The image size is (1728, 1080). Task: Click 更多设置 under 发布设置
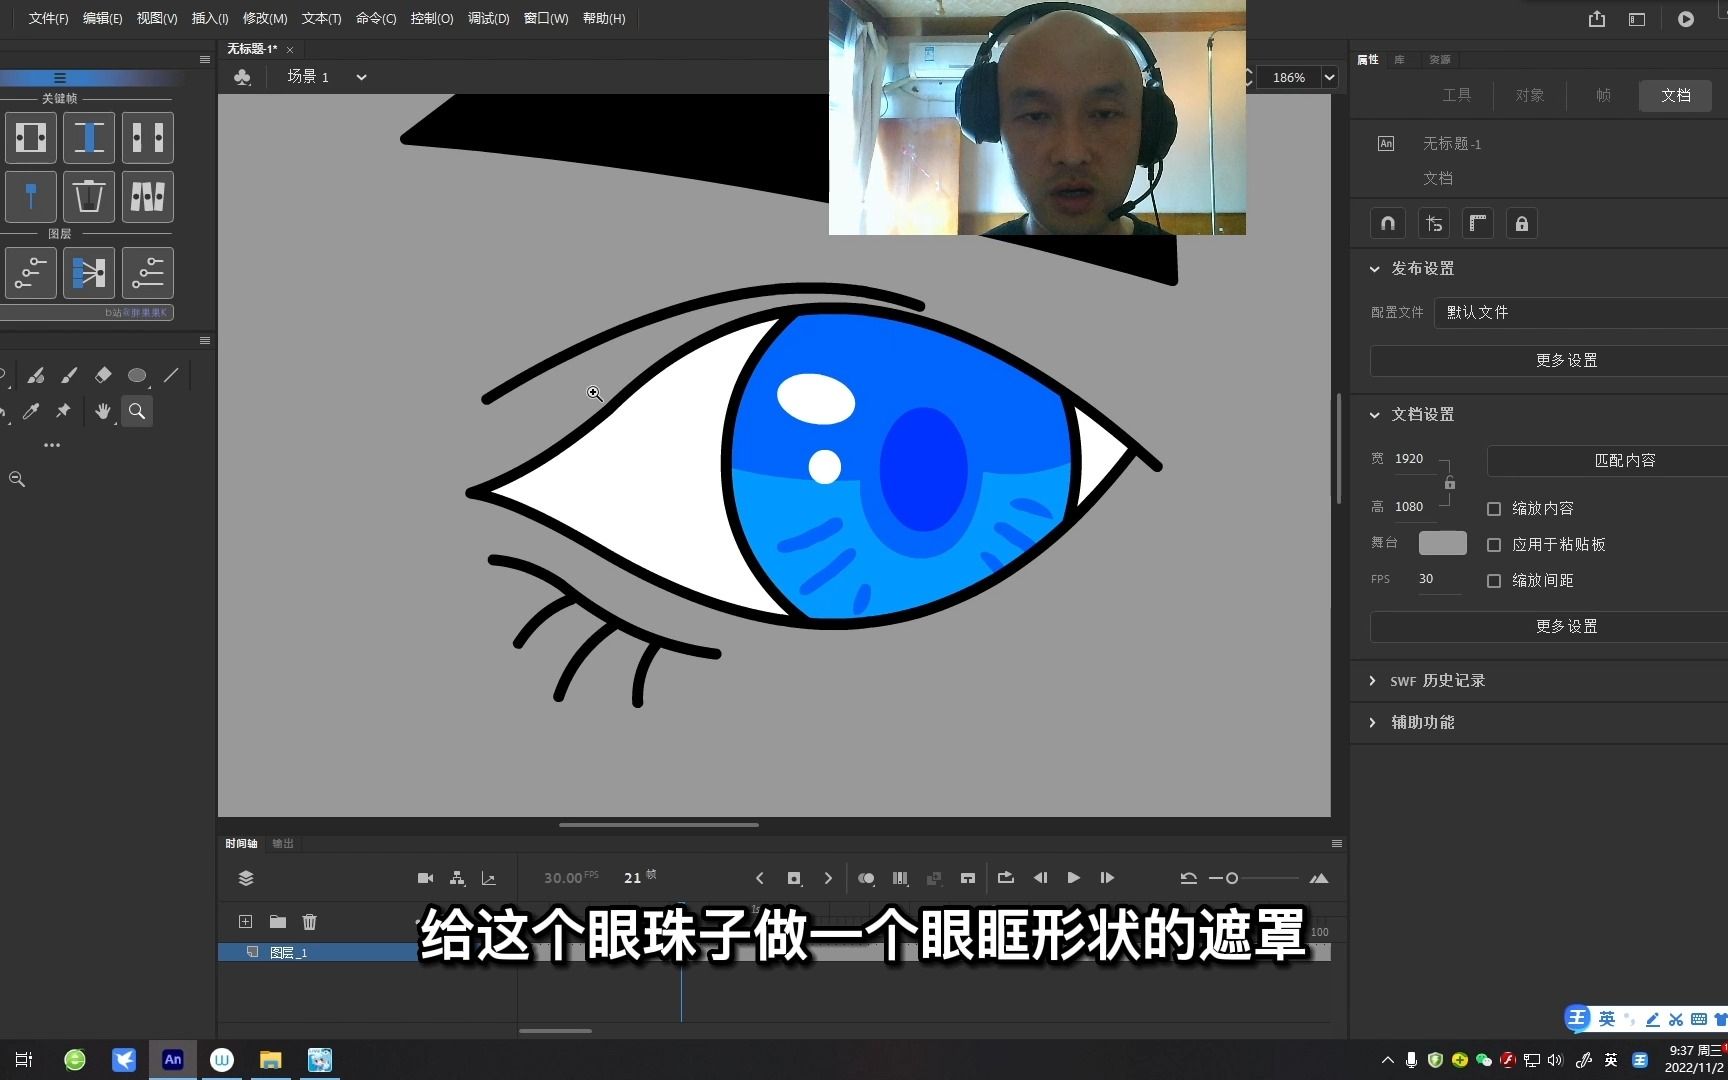pyautogui.click(x=1549, y=361)
